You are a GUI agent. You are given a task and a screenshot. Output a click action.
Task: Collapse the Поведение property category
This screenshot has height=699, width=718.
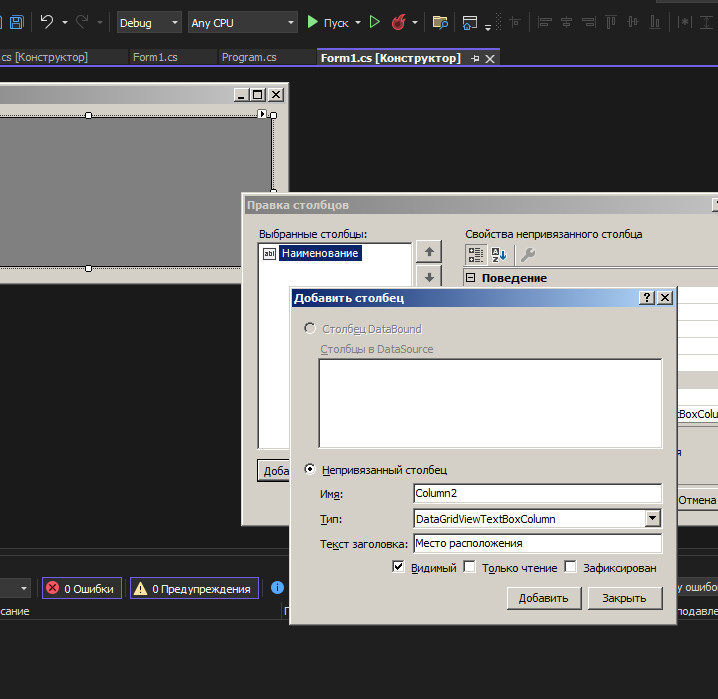point(470,277)
